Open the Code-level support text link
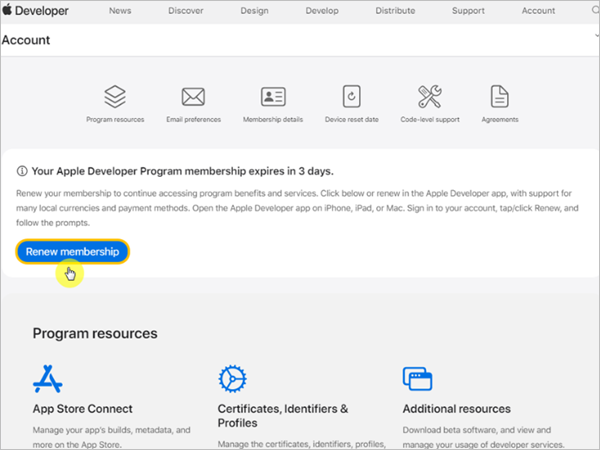Viewport: 600px width, 450px height. tap(430, 119)
